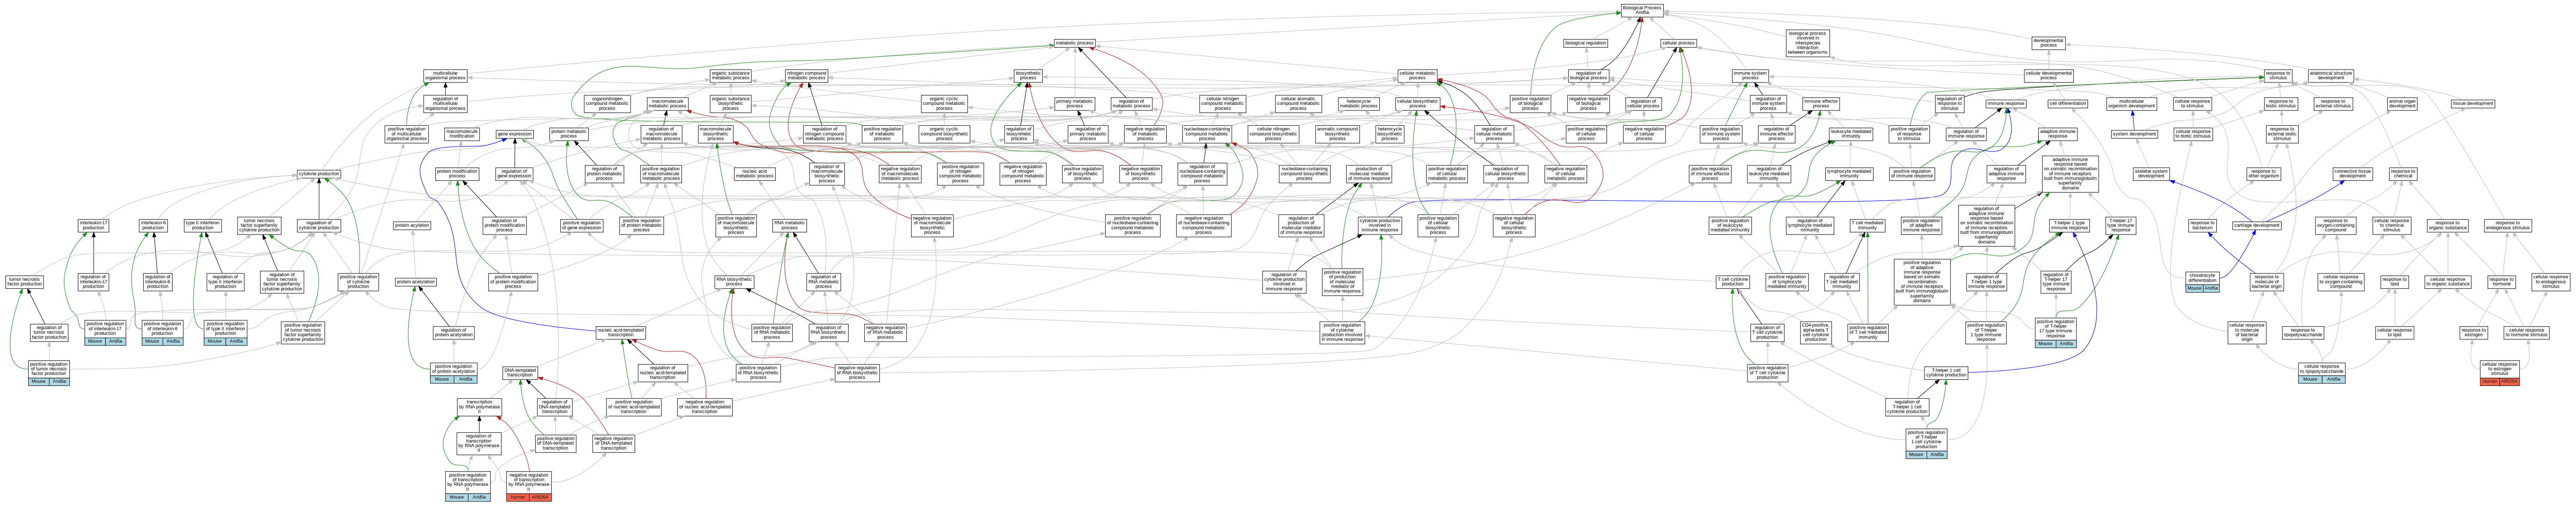Click ARID5A label under cellular response to estrogen
Viewport: 2576px width, 505px height.
tap(2509, 381)
